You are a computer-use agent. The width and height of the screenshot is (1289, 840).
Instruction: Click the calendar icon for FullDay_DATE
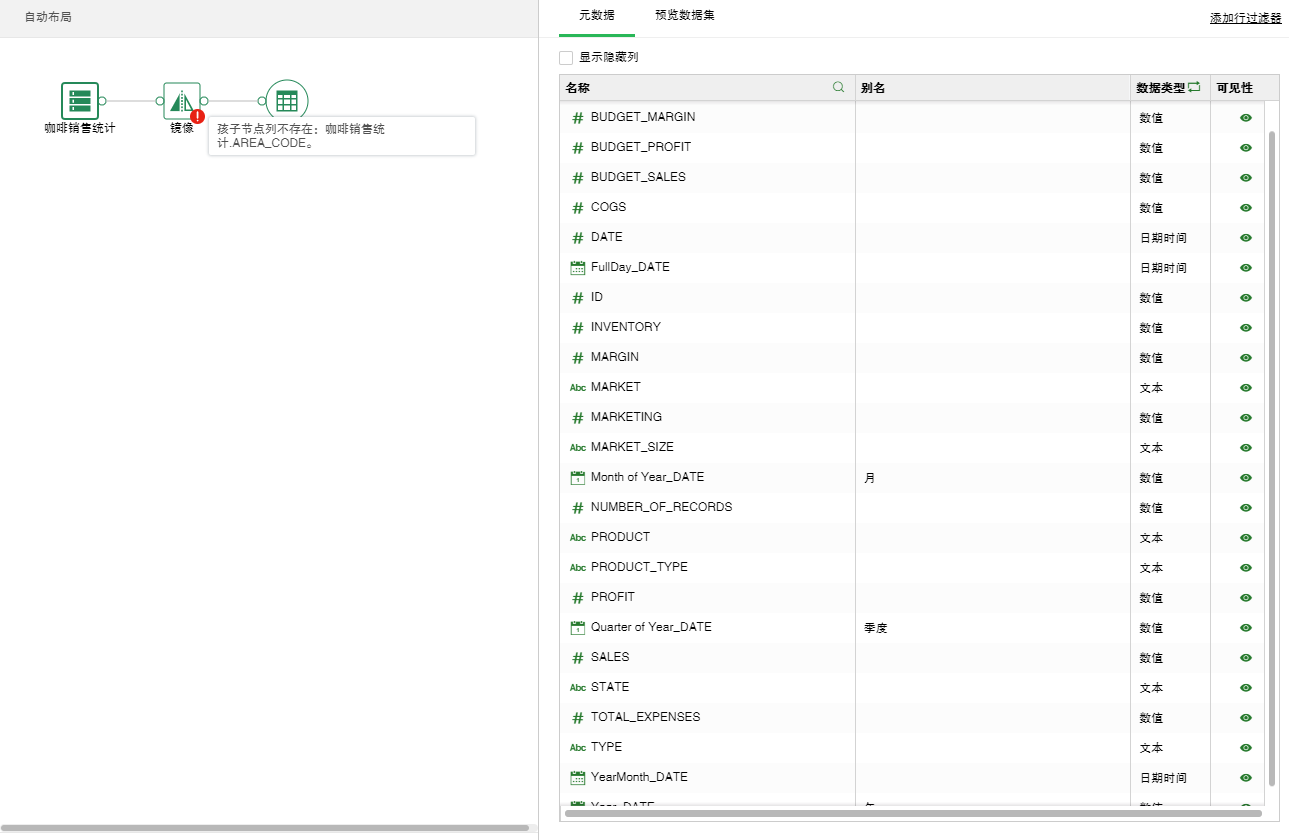577,268
